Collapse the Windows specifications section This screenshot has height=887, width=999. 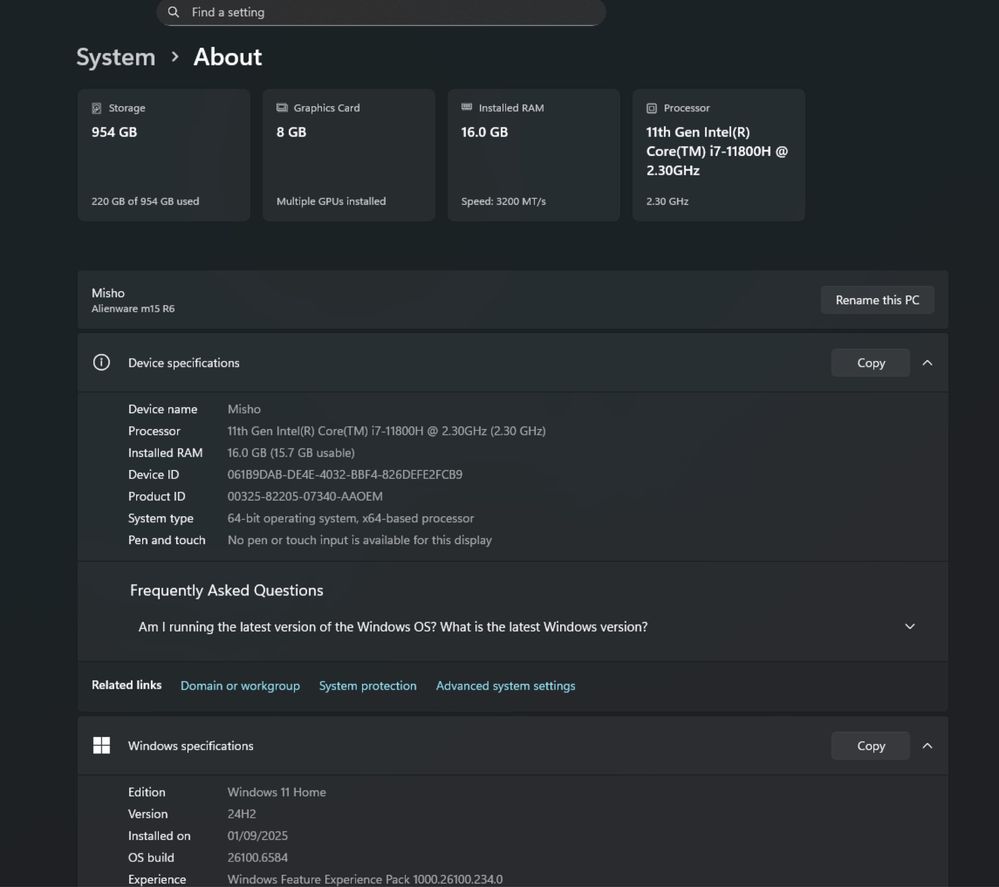[x=927, y=746]
